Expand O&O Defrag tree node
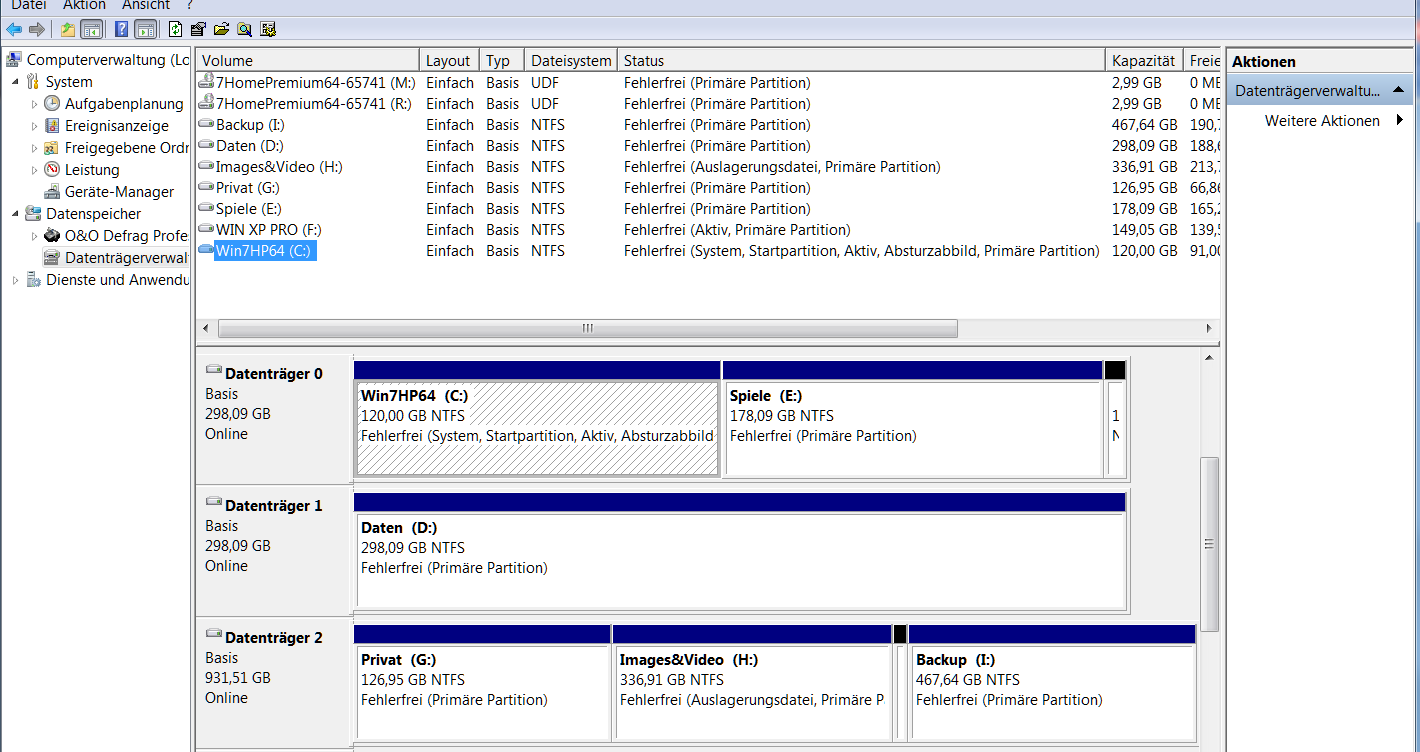1420x752 pixels. tap(34, 236)
